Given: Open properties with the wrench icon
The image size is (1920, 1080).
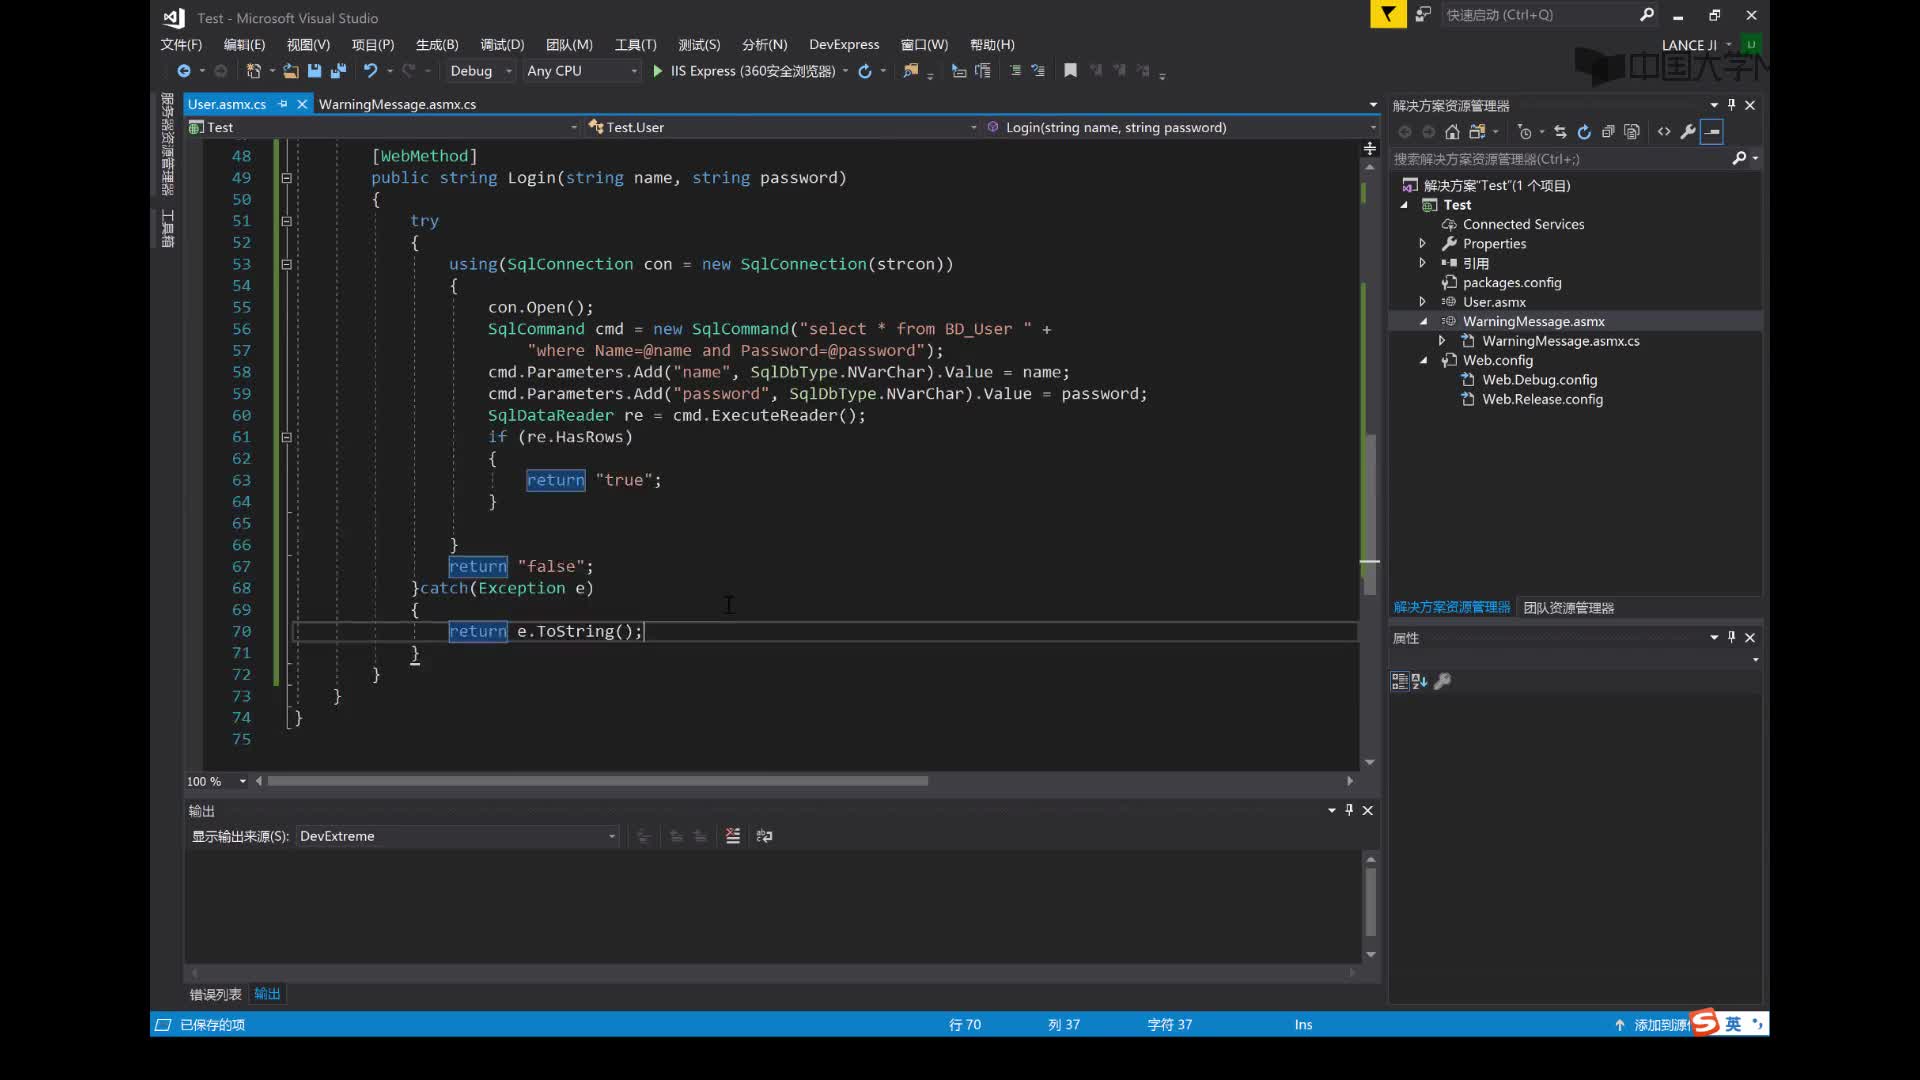Looking at the screenshot, I should click(x=1688, y=132).
